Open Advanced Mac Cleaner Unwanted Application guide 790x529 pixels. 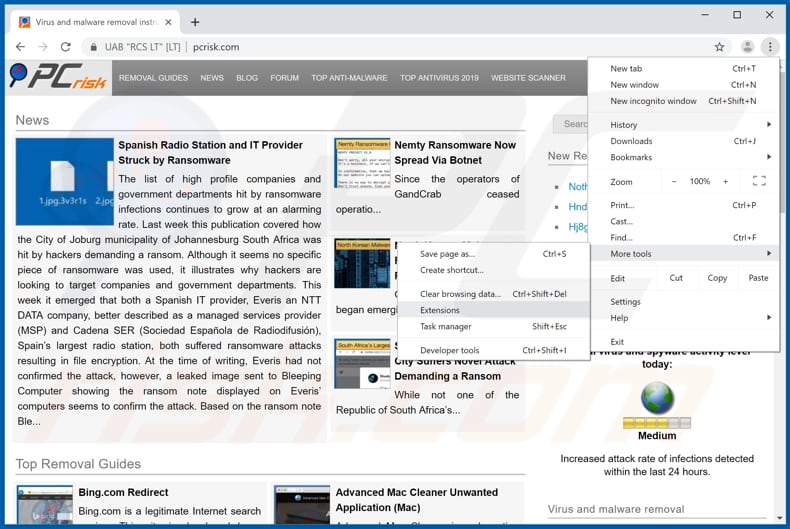pos(417,500)
